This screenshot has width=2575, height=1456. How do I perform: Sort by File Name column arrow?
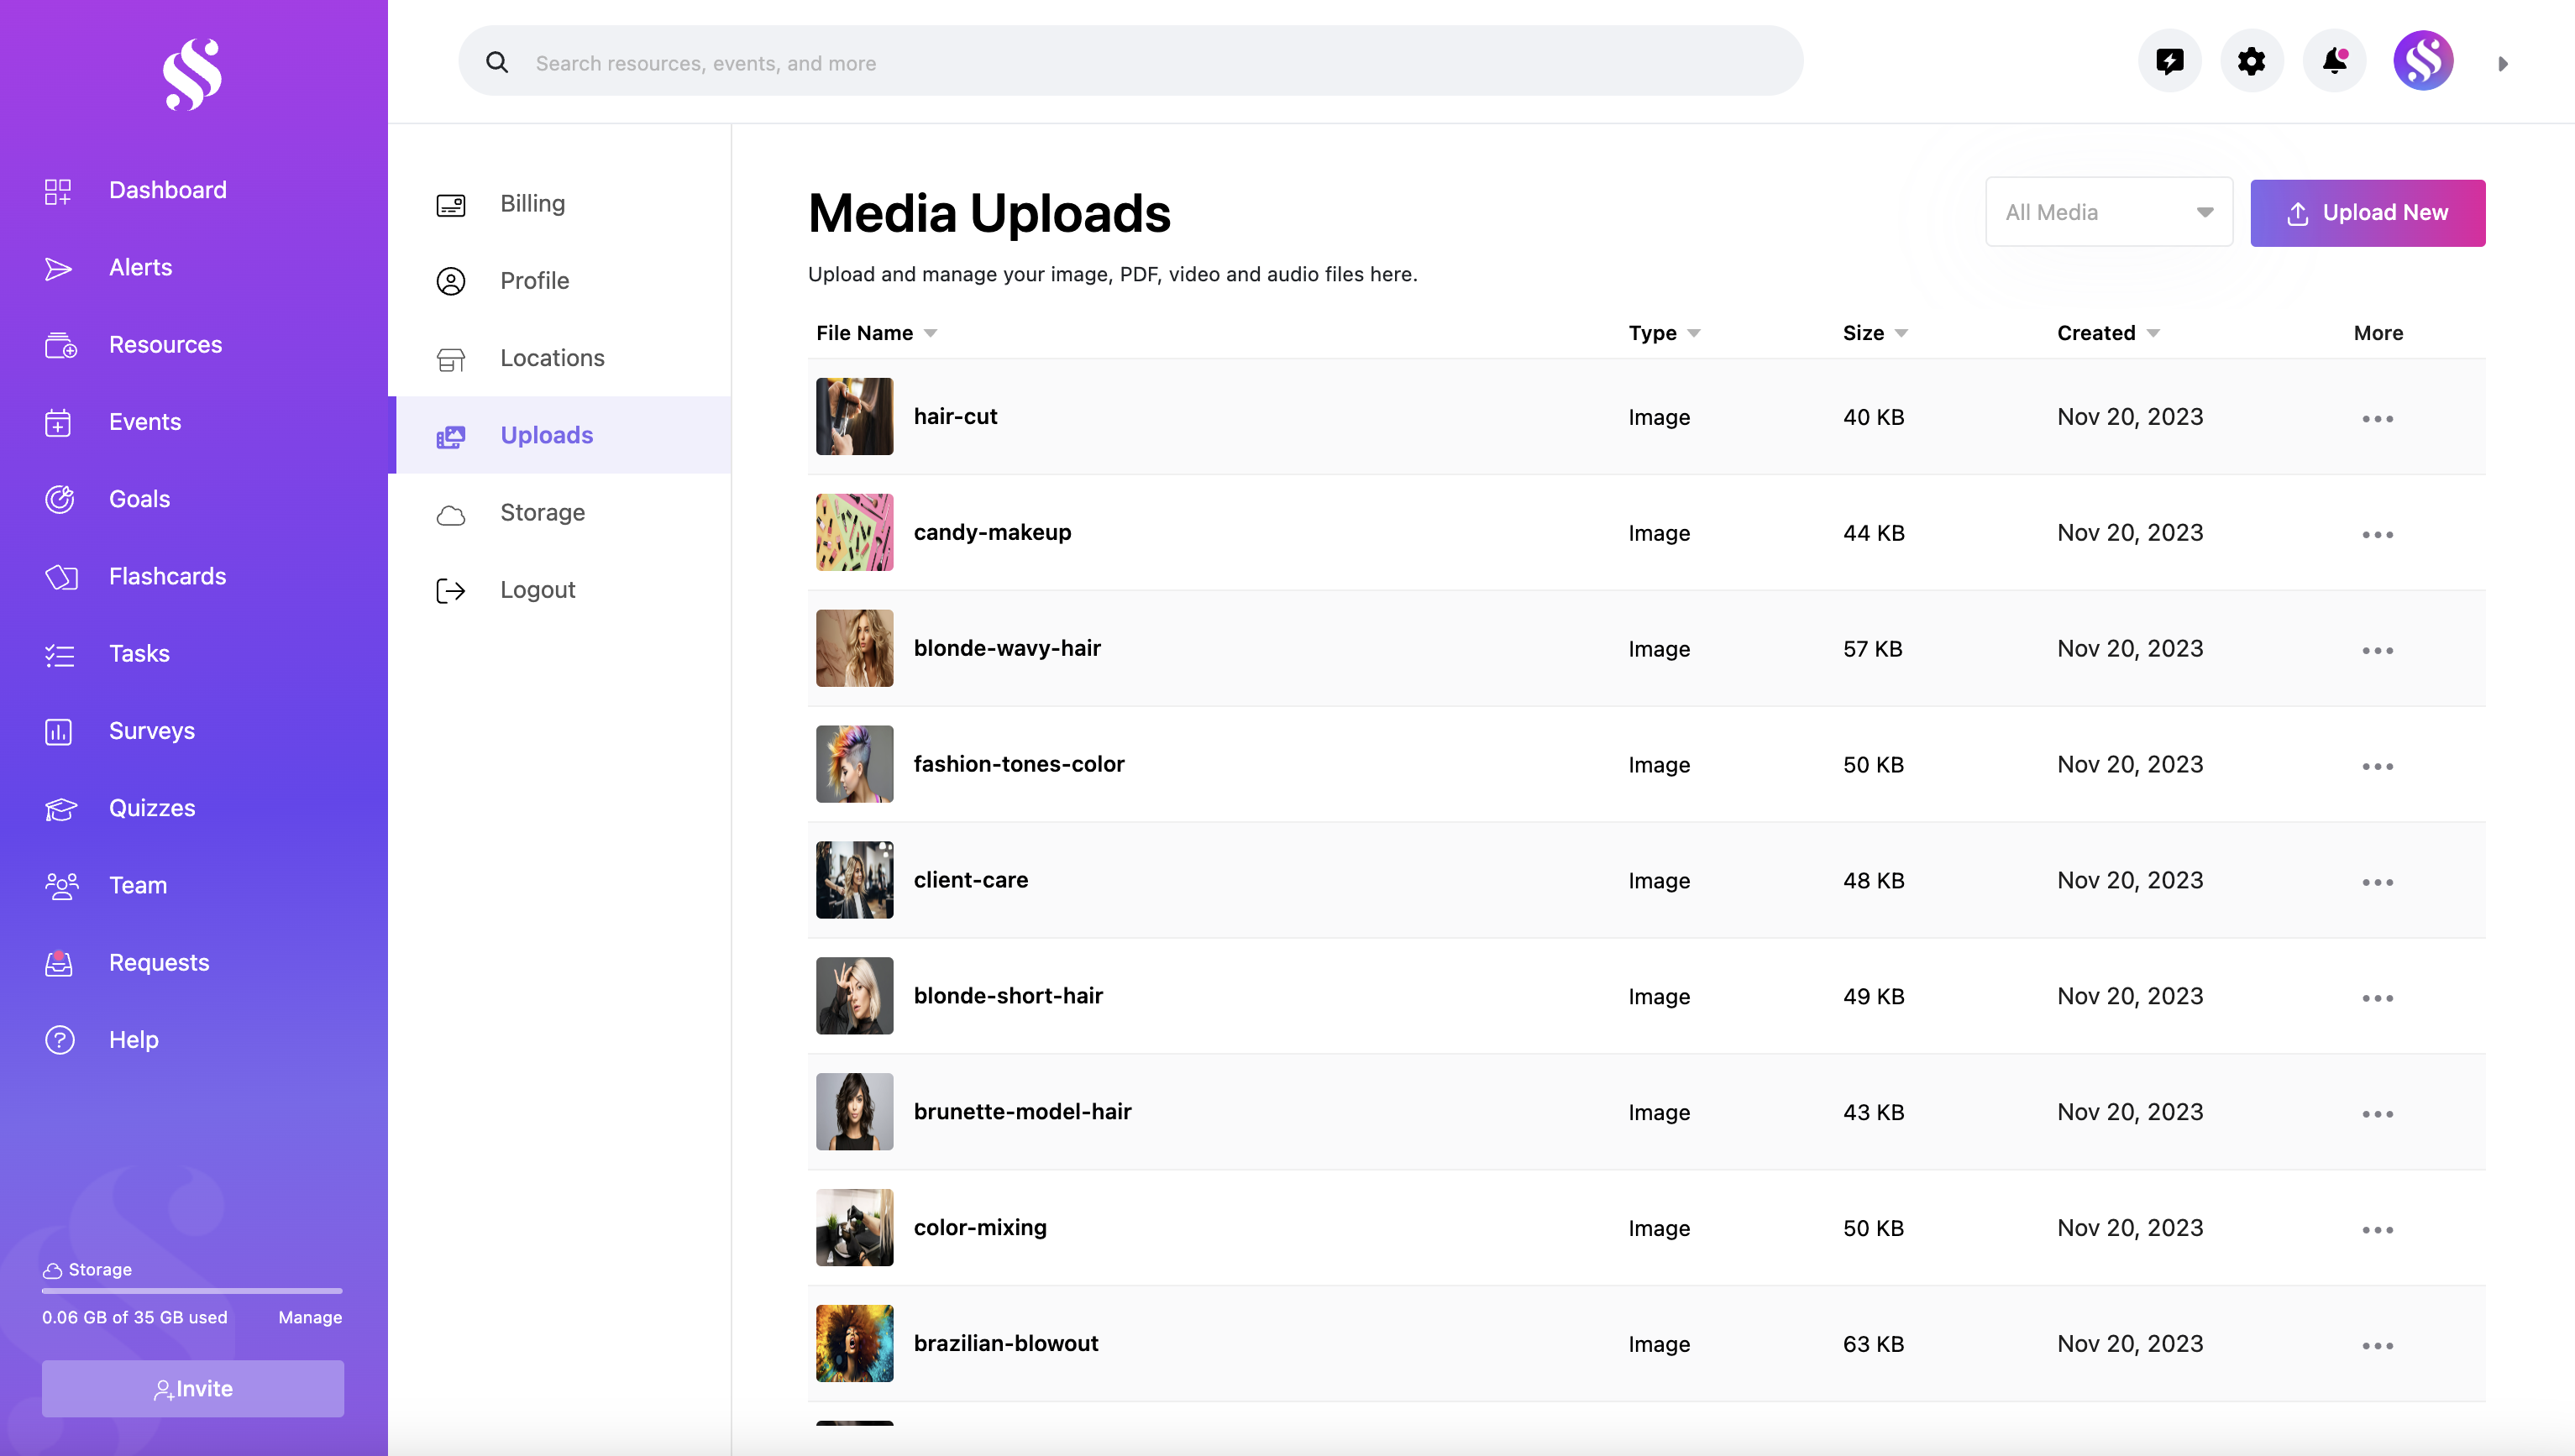(931, 334)
